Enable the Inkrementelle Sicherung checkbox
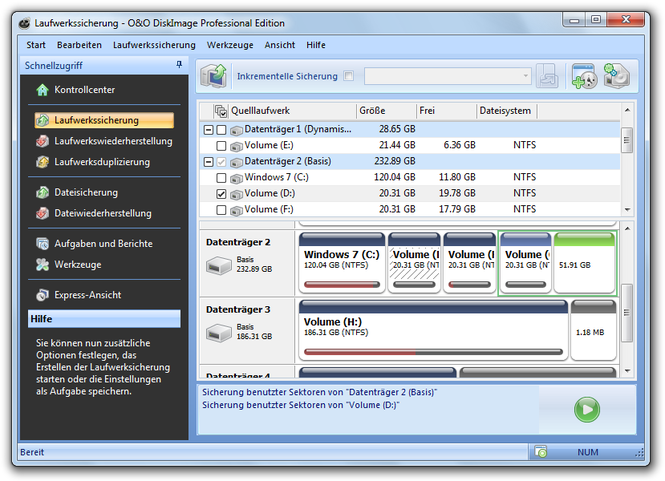This screenshot has width=665, height=481. pyautogui.click(x=349, y=76)
